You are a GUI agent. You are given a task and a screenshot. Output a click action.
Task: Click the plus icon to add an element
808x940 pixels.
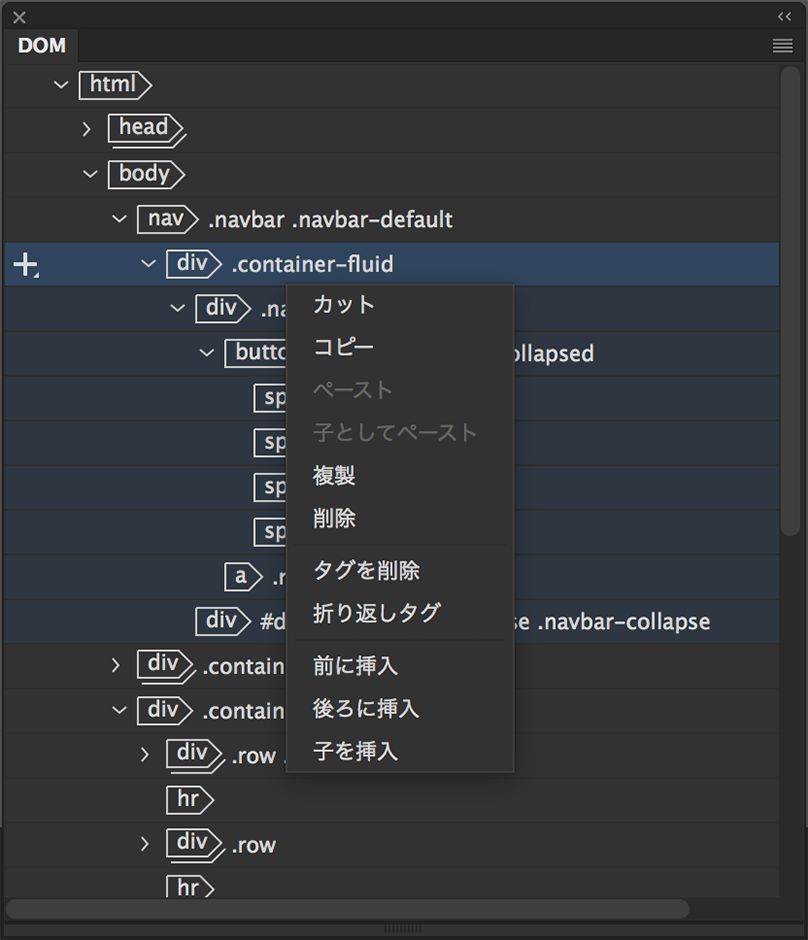pyautogui.click(x=25, y=264)
